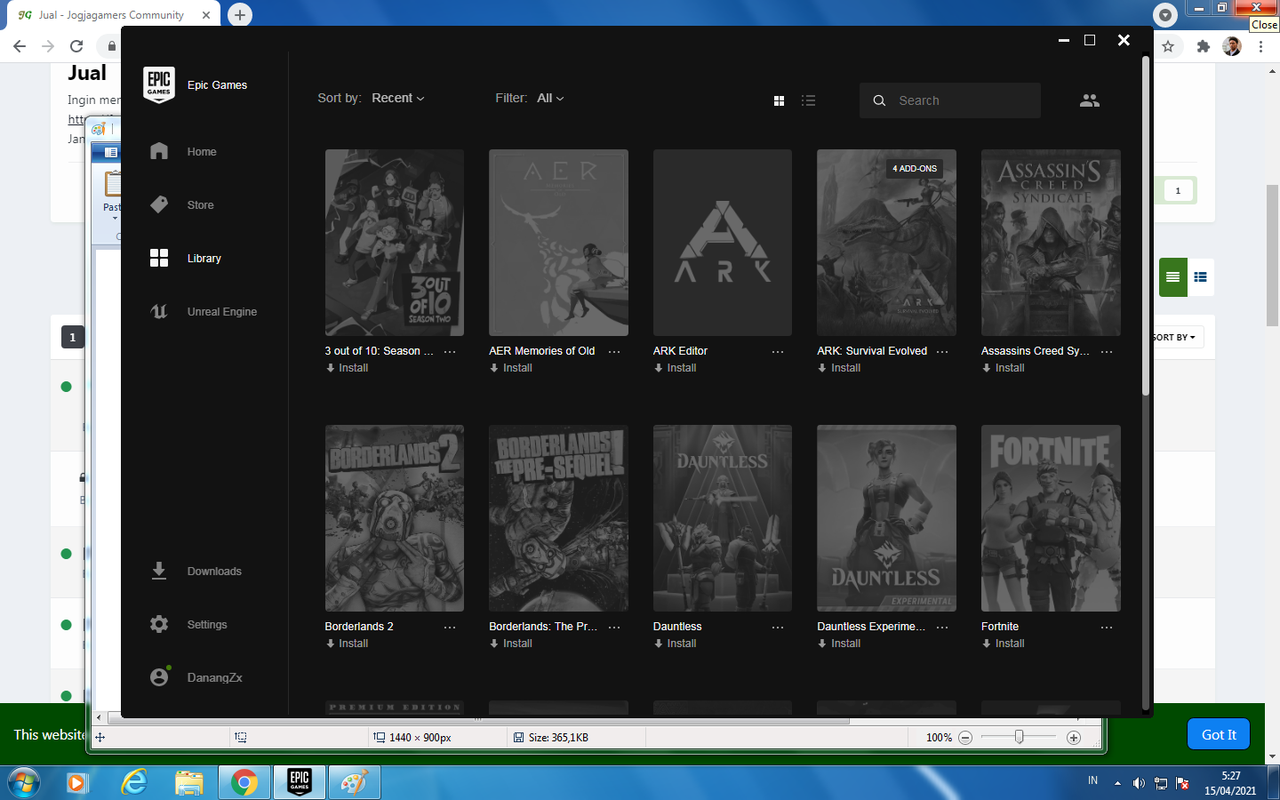Open Fortnite cover art
Image resolution: width=1280 pixels, height=800 pixels.
point(1050,518)
